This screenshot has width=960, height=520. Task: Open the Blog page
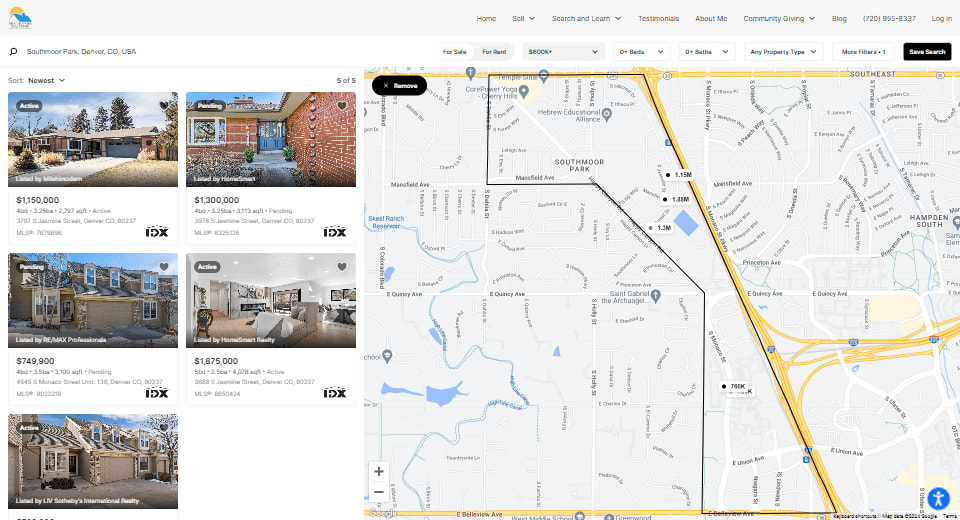click(839, 18)
